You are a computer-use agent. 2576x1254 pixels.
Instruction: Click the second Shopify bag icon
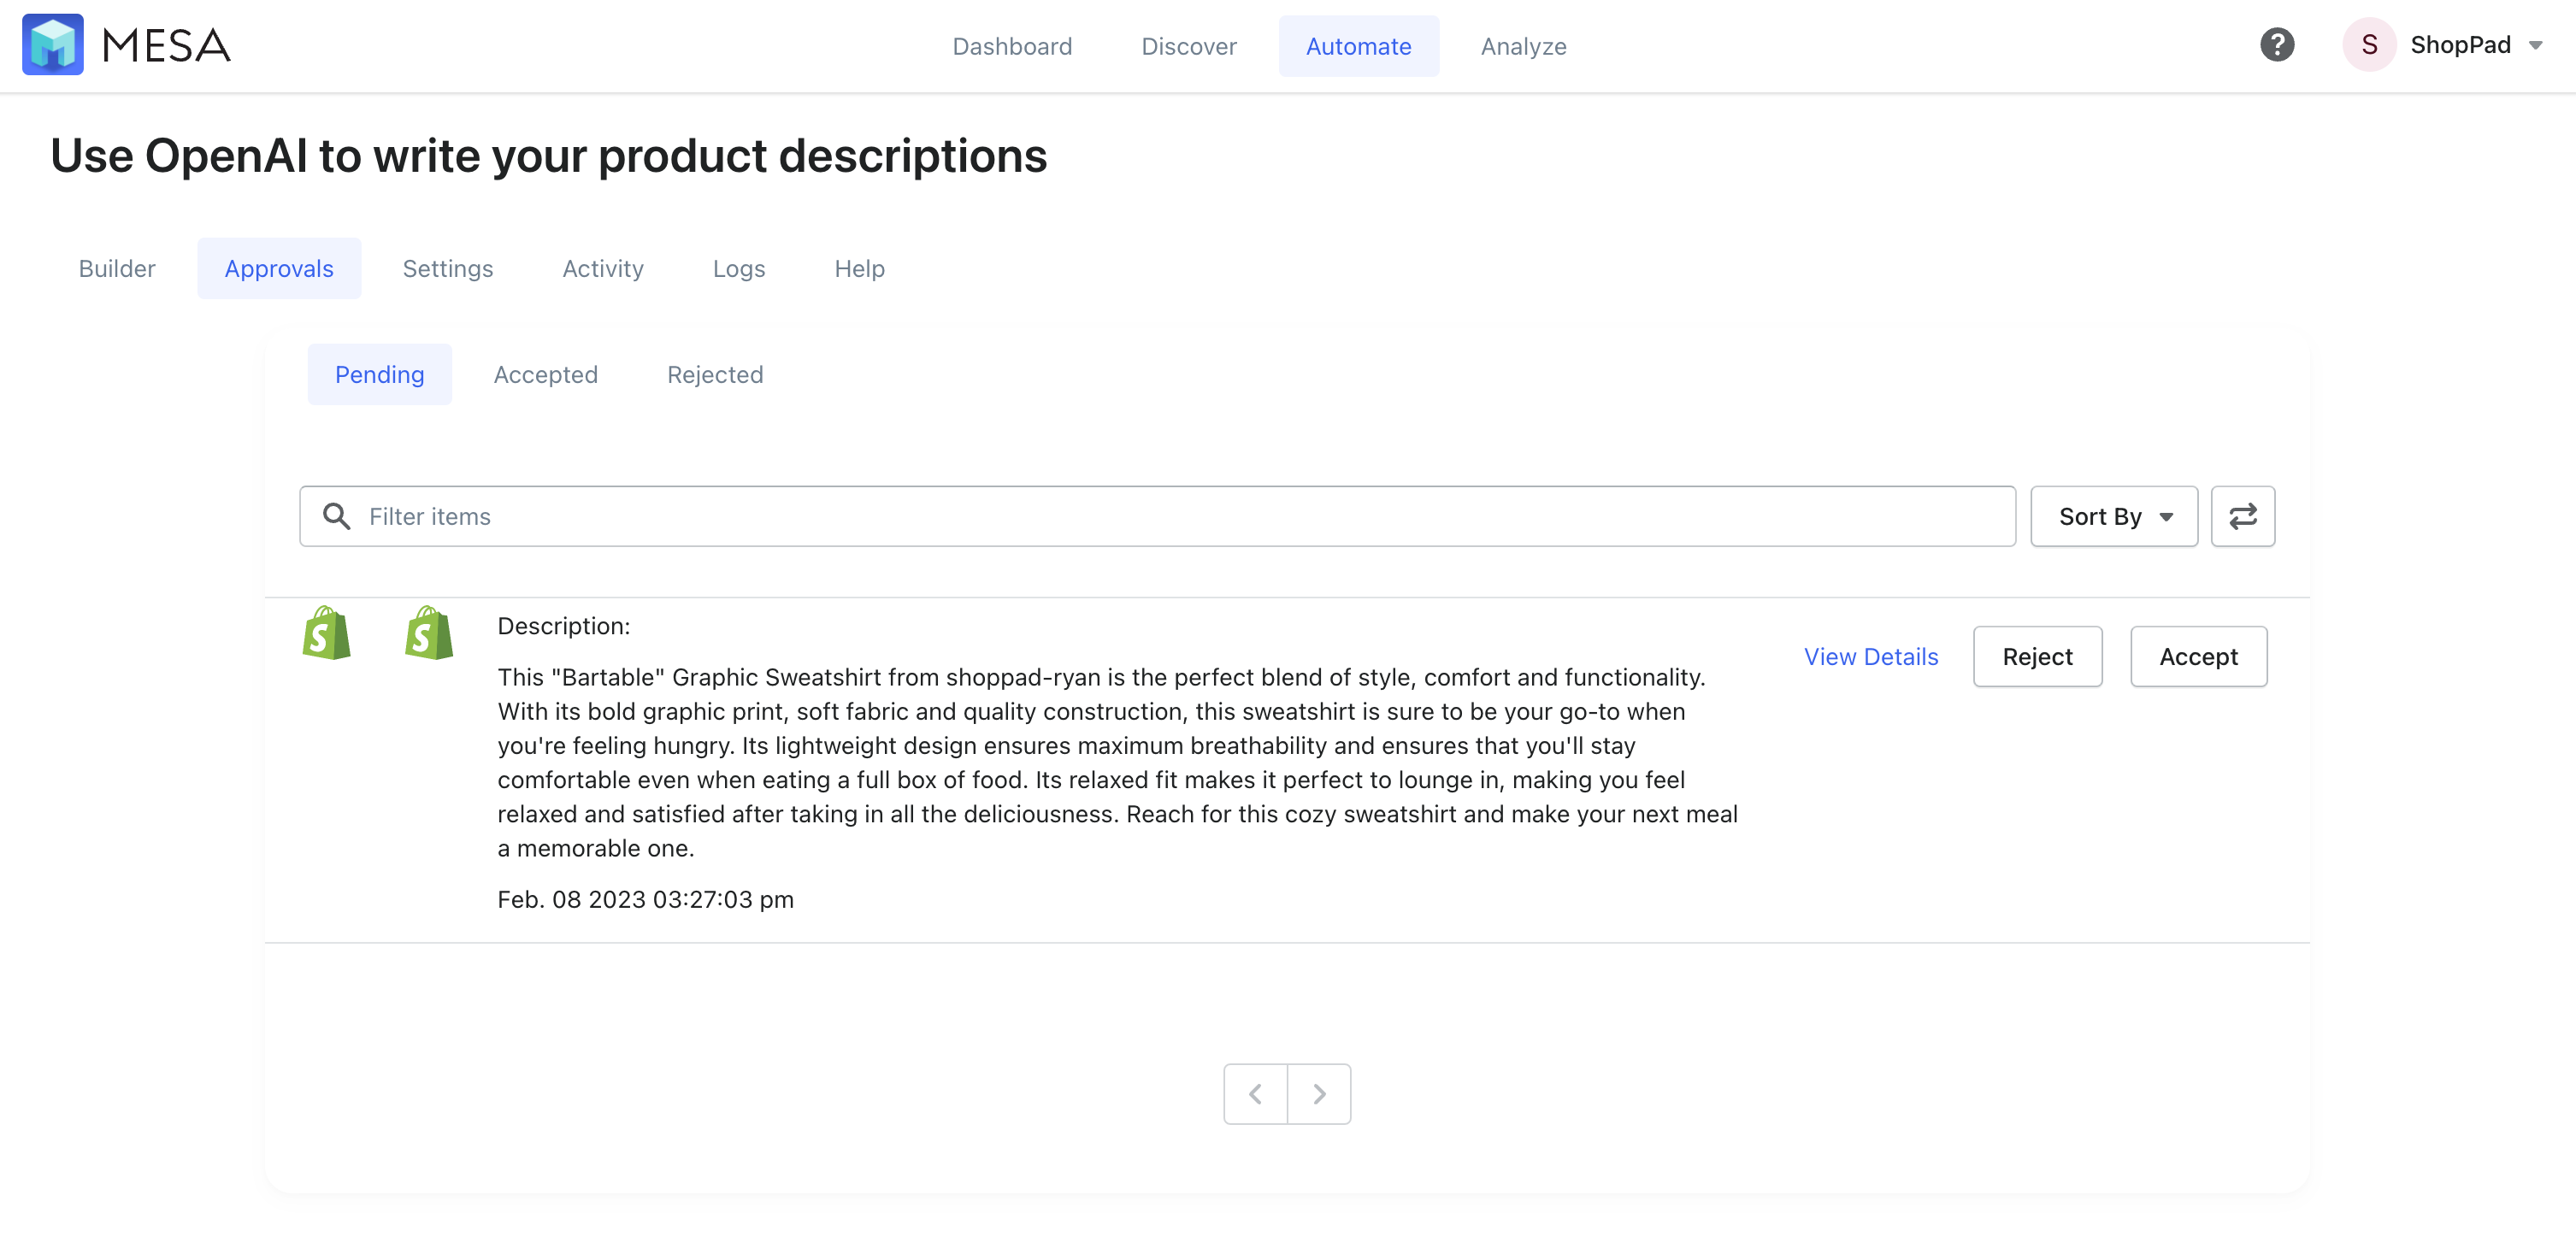[429, 633]
